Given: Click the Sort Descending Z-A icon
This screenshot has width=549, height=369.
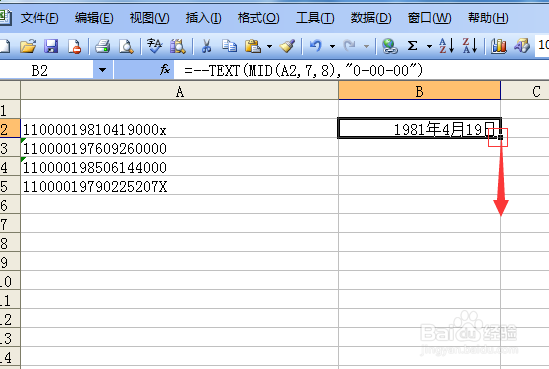Looking at the screenshot, I should pos(470,46).
